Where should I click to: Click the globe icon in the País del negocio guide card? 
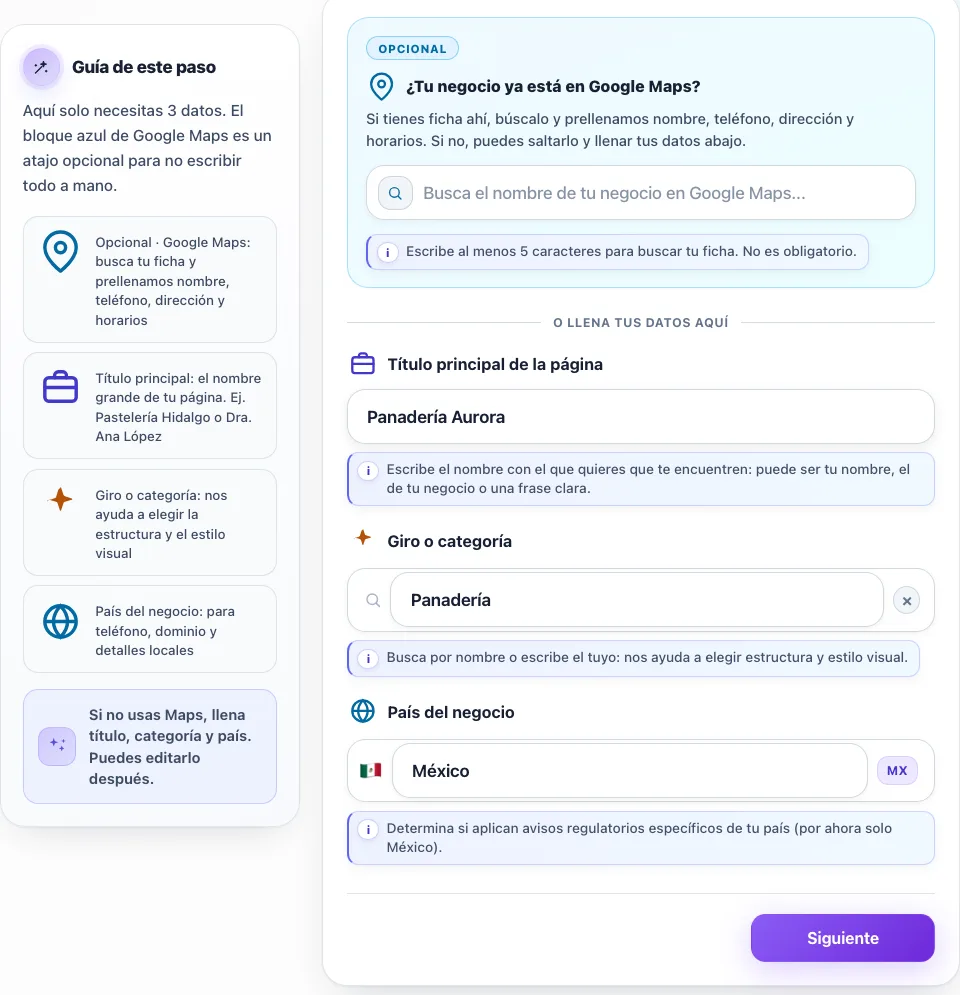60,621
